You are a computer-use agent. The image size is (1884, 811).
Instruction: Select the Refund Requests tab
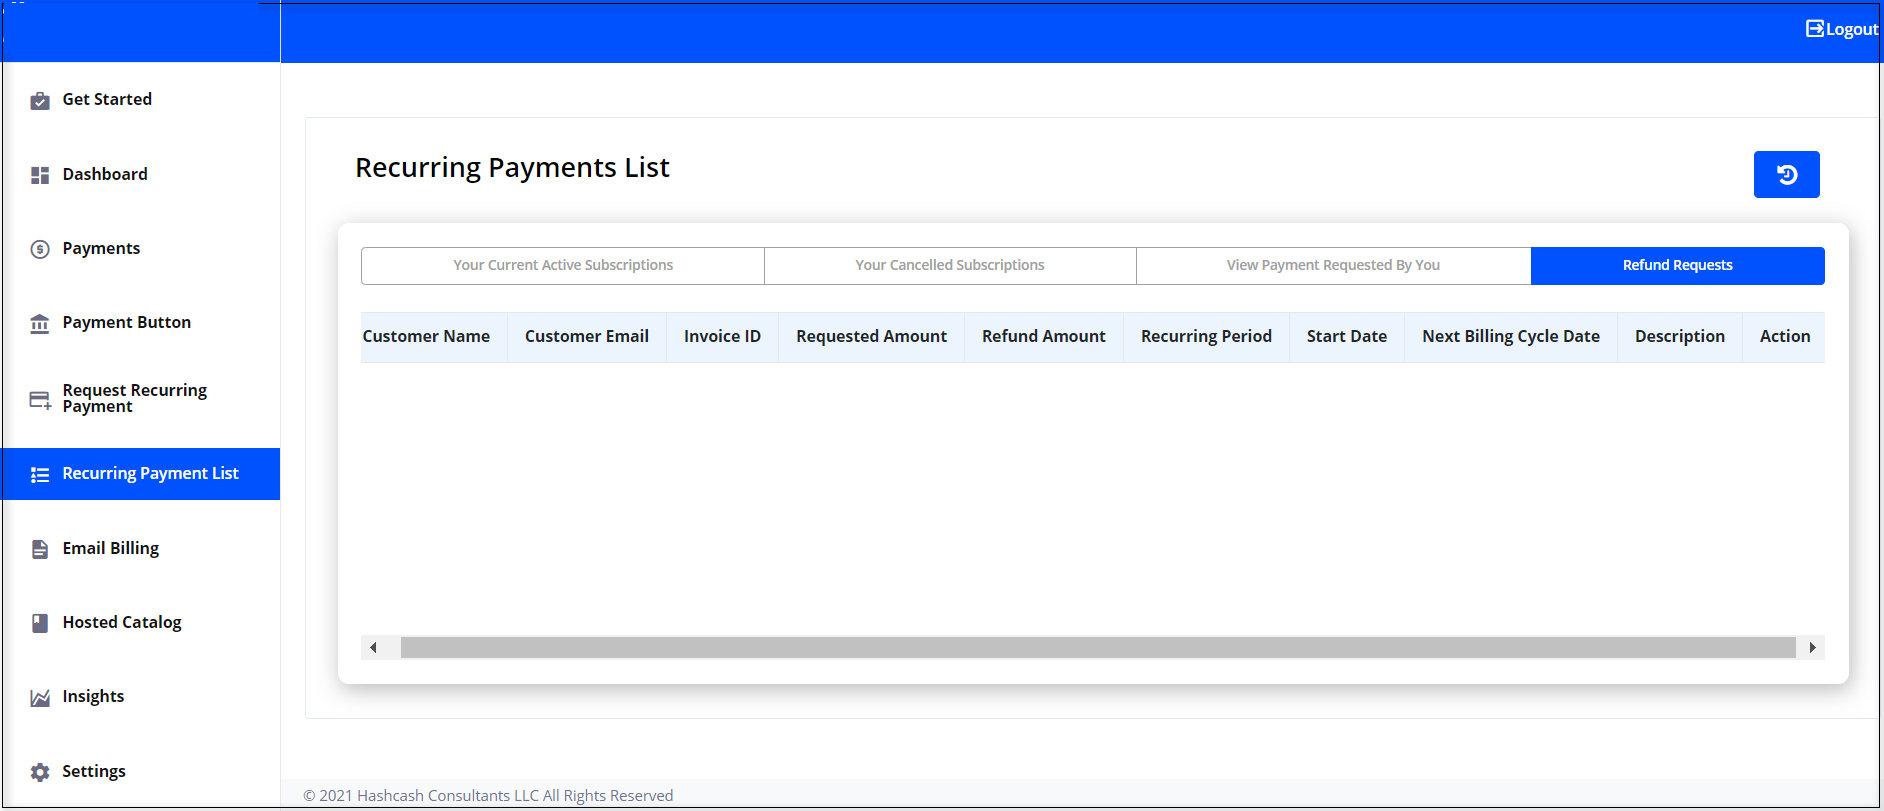(1677, 265)
